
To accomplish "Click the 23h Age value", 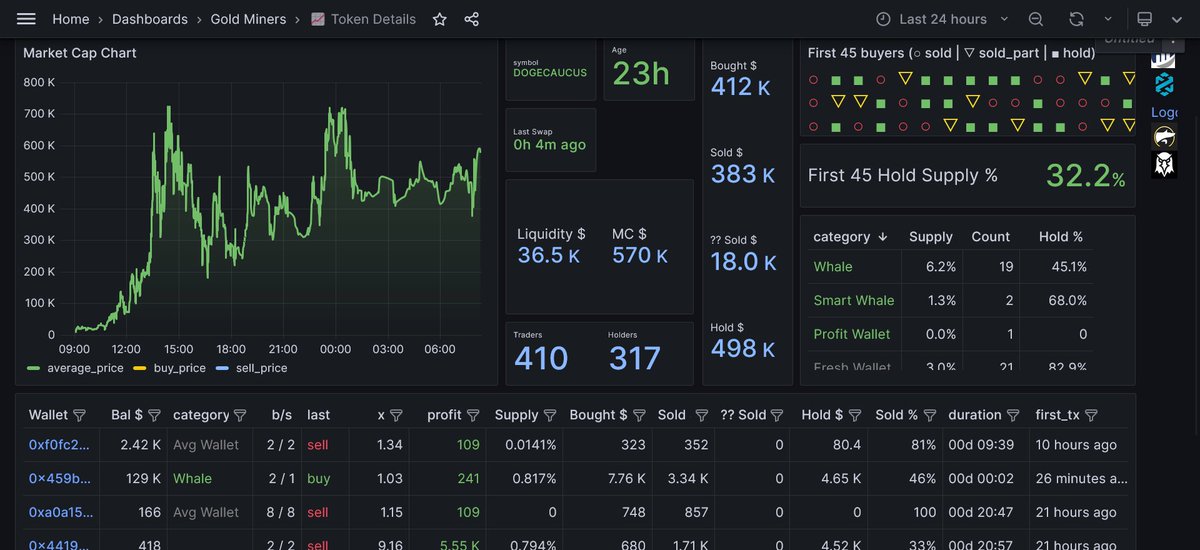I will point(641,73).
